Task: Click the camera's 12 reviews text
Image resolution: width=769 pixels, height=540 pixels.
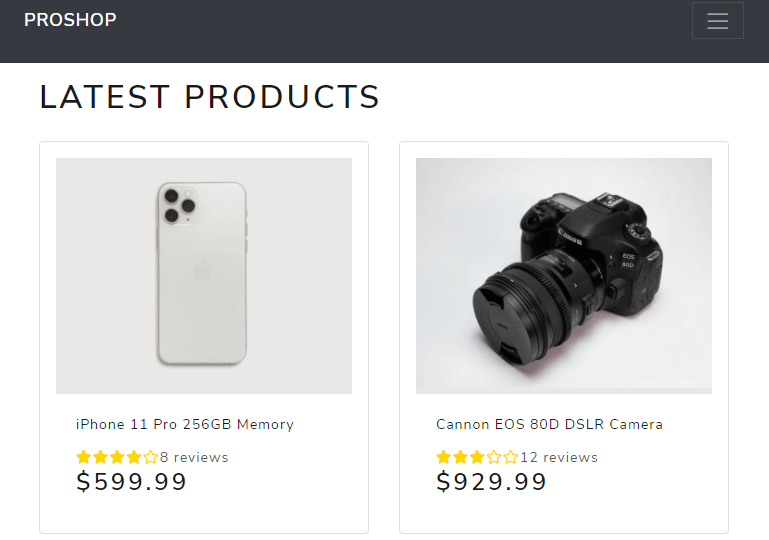Action: pyautogui.click(x=559, y=457)
